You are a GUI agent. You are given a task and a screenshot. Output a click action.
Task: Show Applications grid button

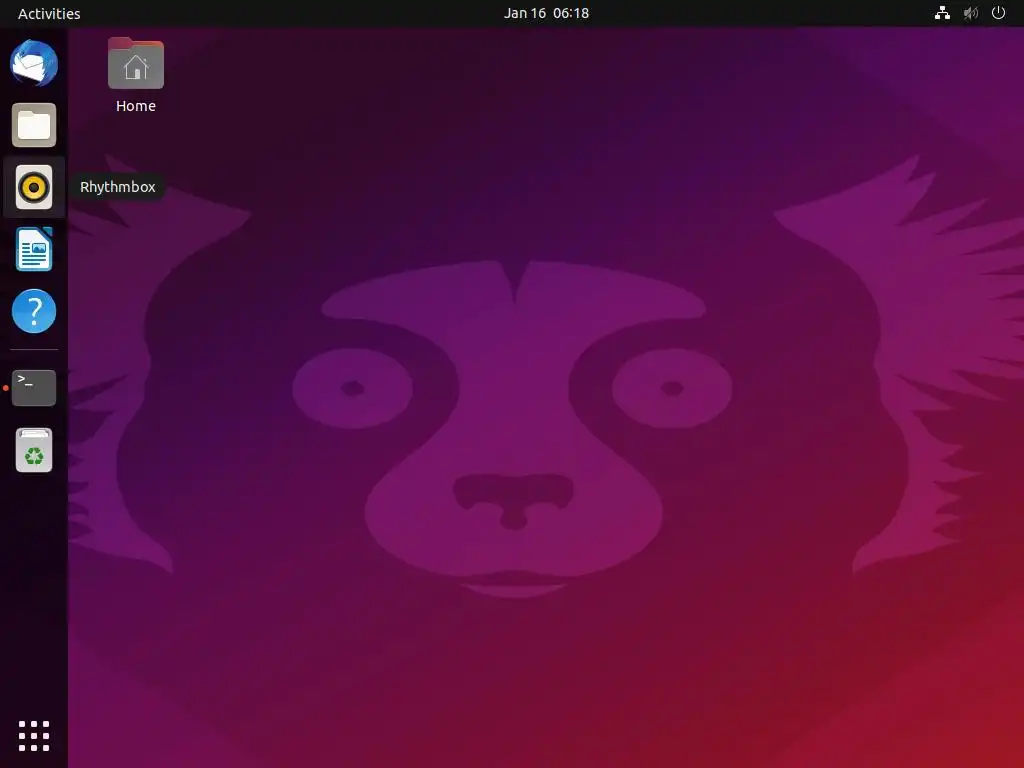(34, 736)
